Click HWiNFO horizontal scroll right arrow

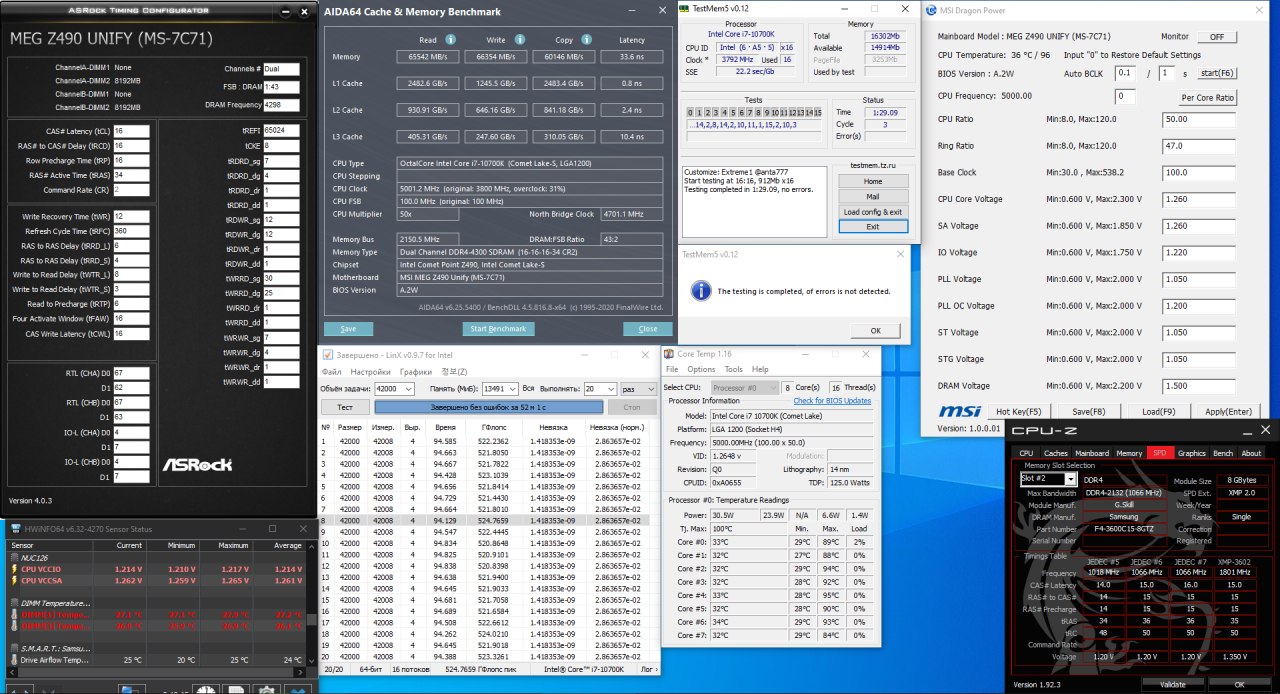[301, 673]
